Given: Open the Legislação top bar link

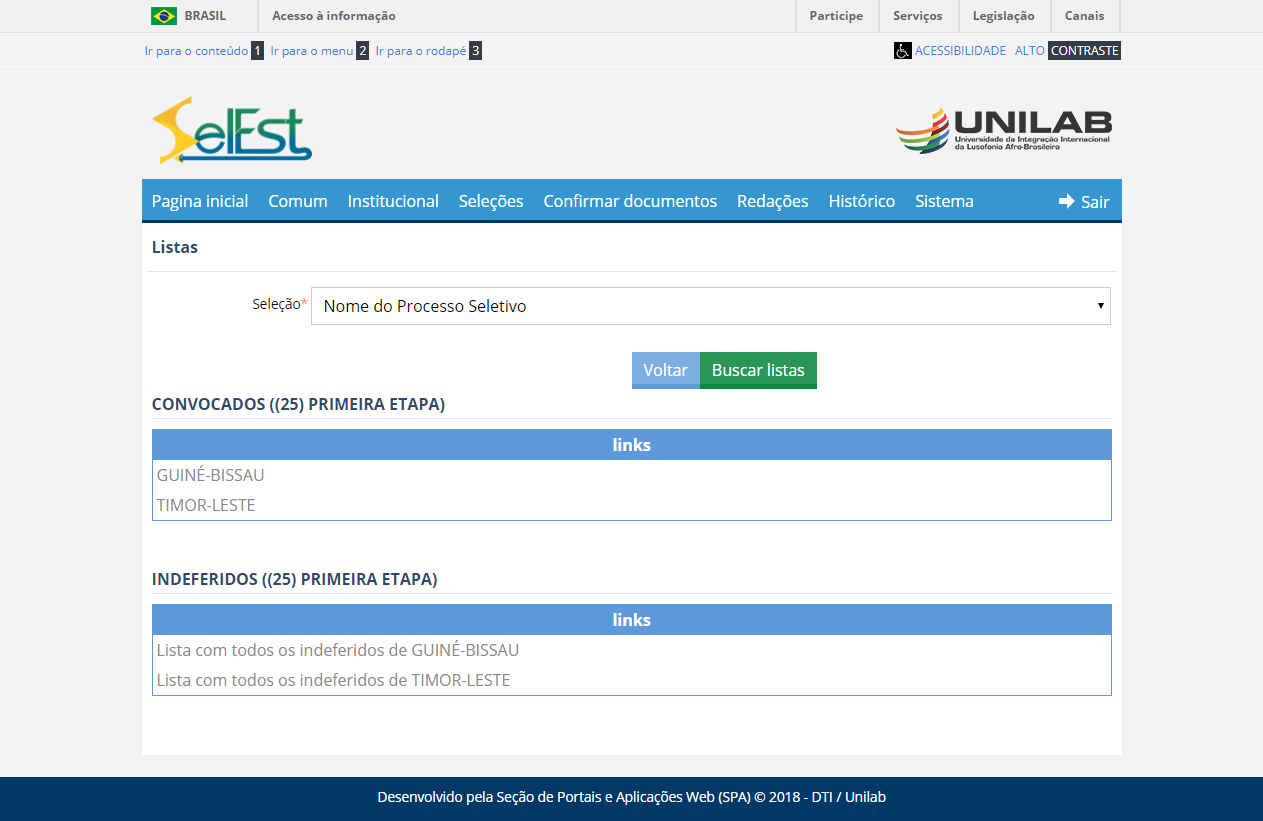Looking at the screenshot, I should 1003,16.
